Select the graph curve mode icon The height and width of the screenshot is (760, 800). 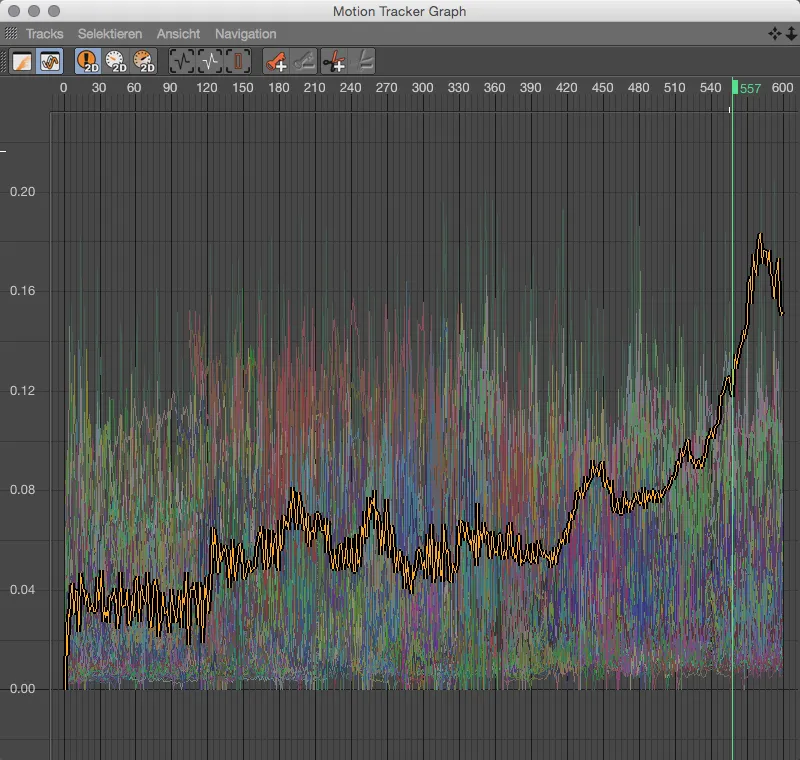pos(49,62)
